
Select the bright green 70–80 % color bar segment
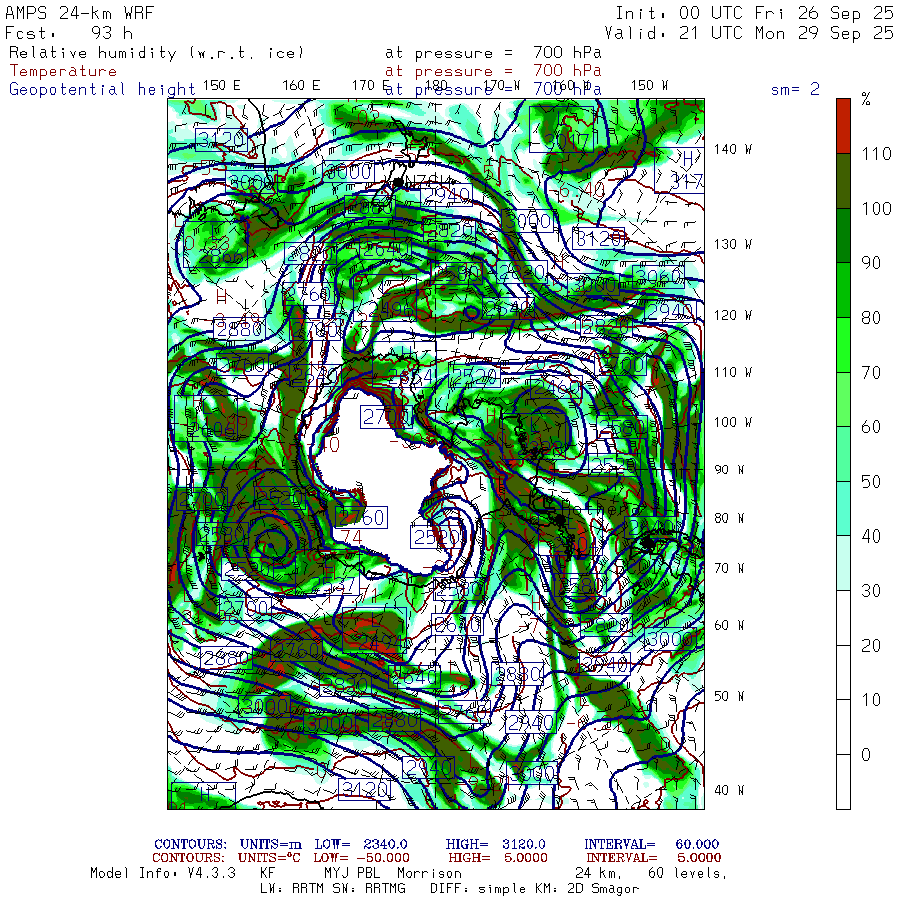pyautogui.click(x=843, y=344)
